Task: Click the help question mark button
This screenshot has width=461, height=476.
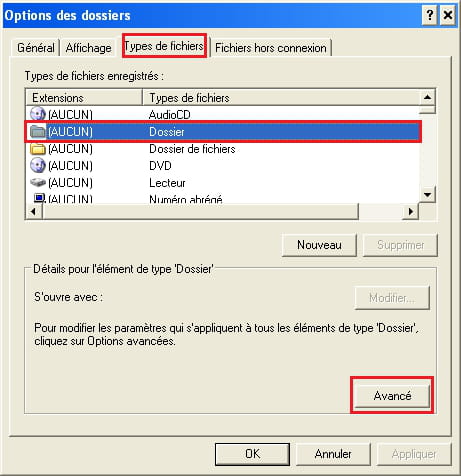Action: coord(430,15)
